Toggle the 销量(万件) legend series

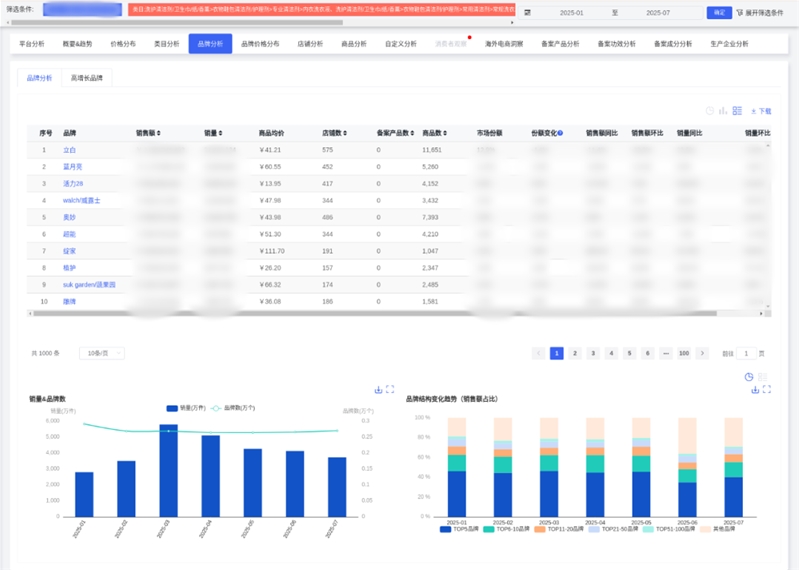[x=185, y=408]
